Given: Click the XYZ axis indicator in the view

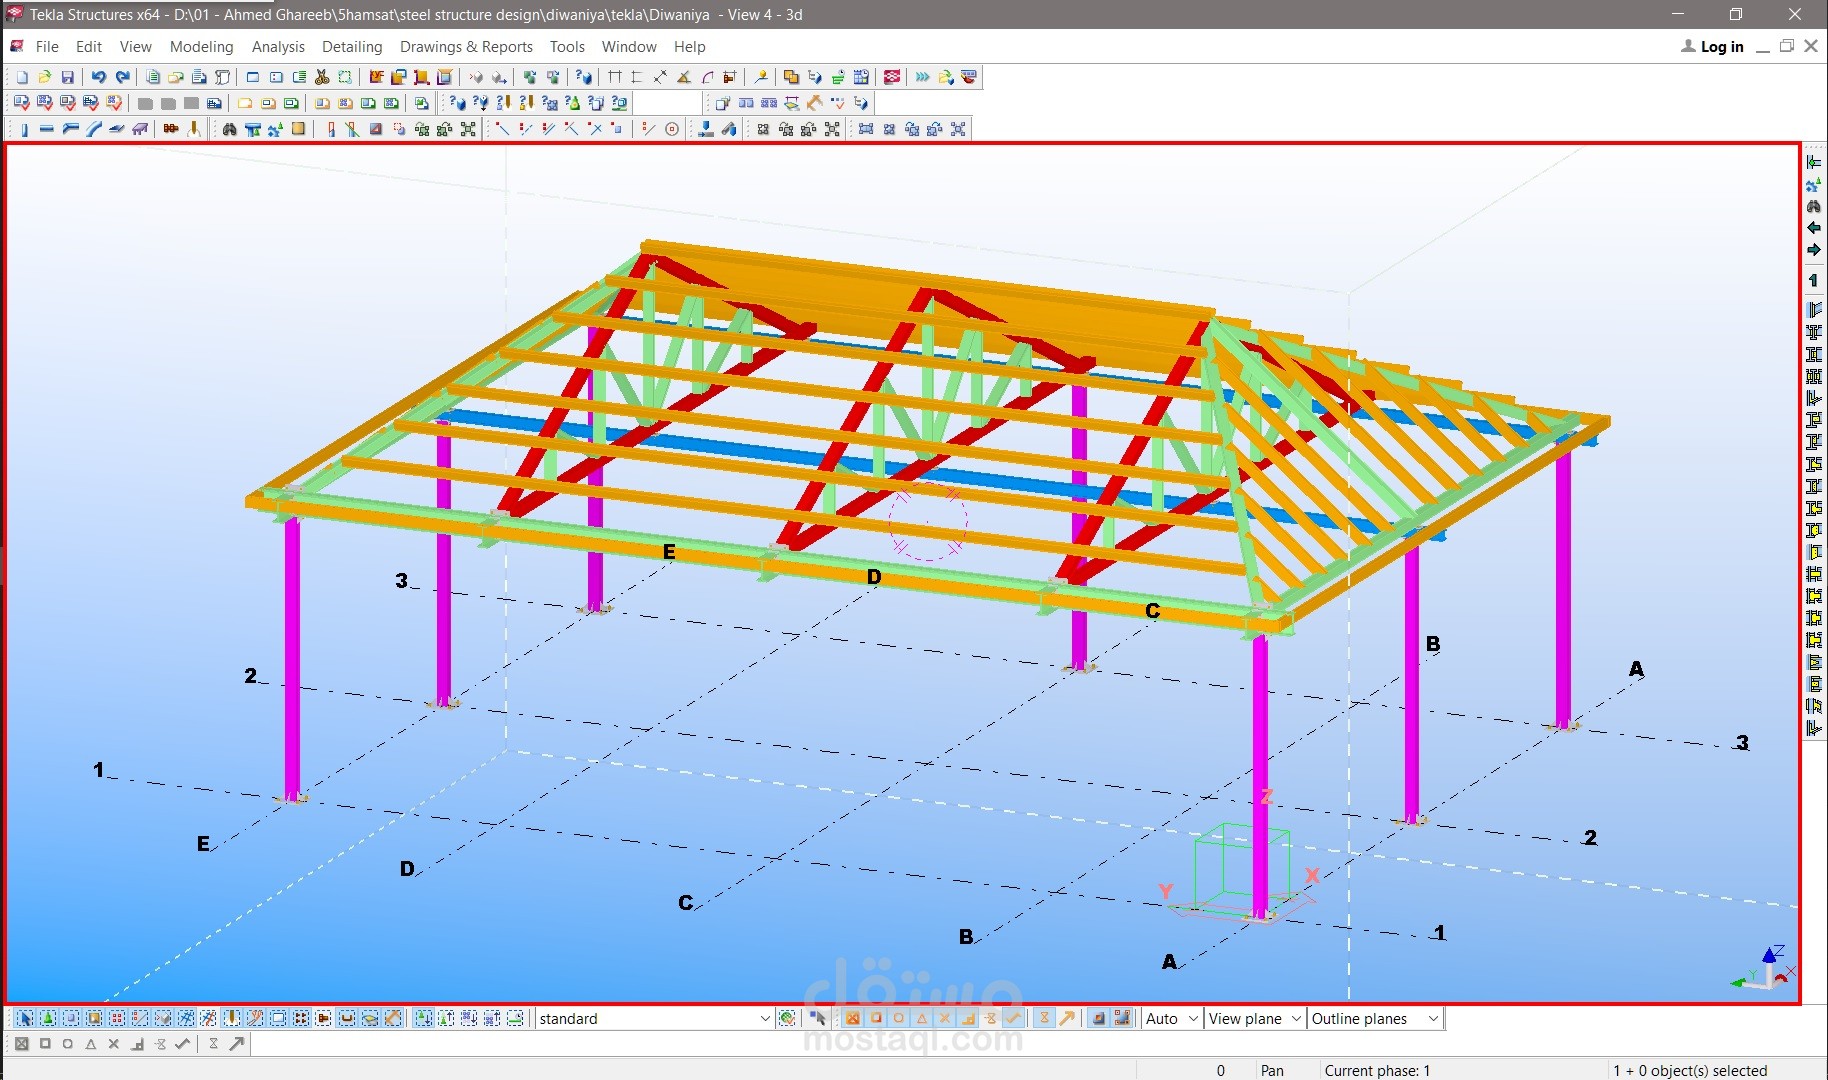Looking at the screenshot, I should tap(1764, 968).
